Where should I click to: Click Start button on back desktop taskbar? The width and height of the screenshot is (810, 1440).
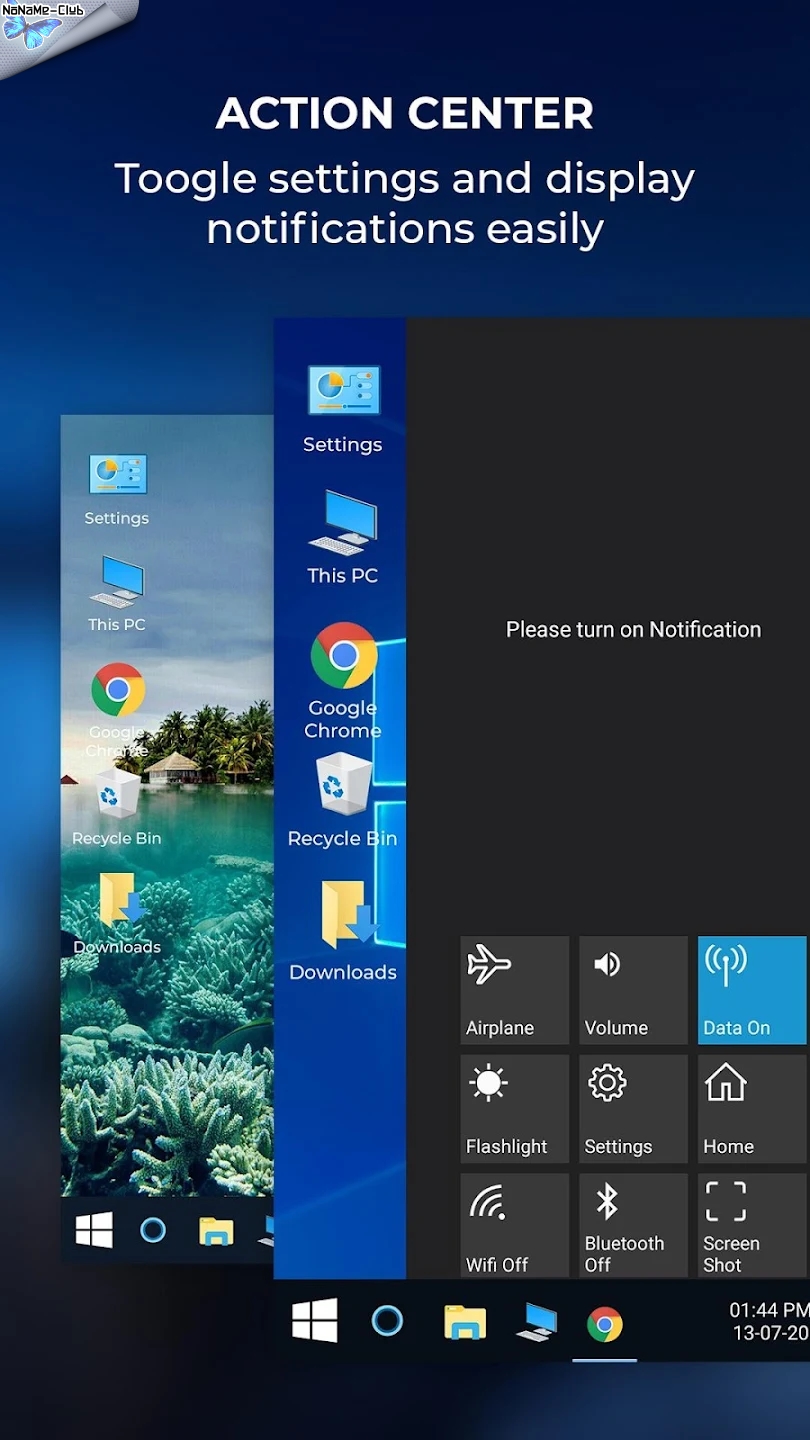pyautogui.click(x=94, y=1230)
